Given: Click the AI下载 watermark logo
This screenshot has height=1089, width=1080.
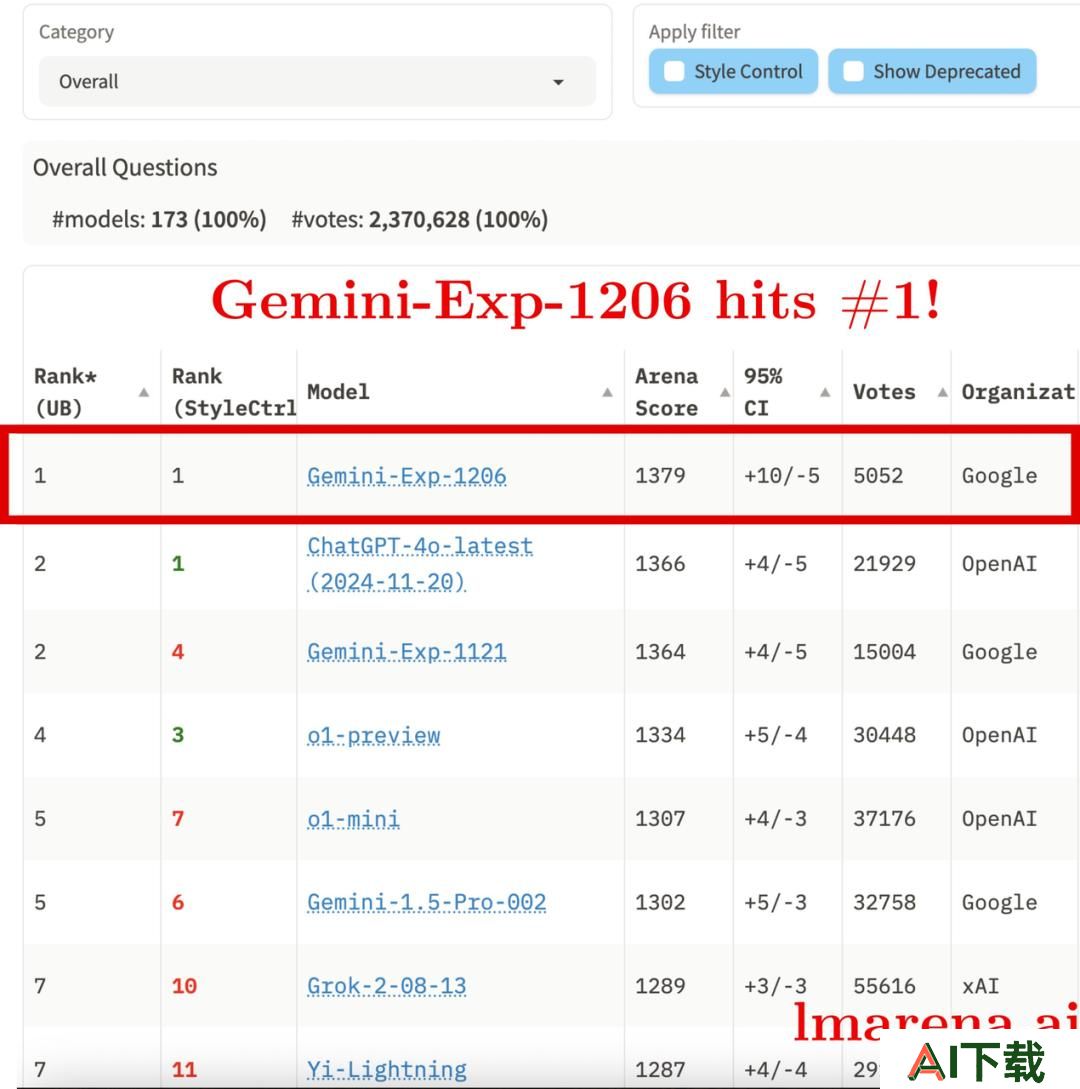Looking at the screenshot, I should (977, 1062).
